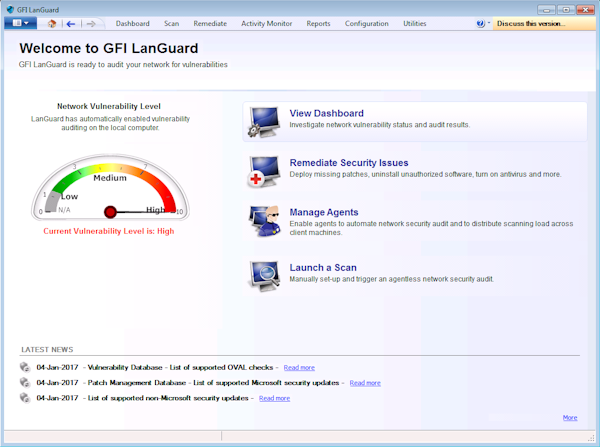The width and height of the screenshot is (600, 447).
Task: Click the GFI LanGuard title bar icon
Action: (x=10, y=9)
